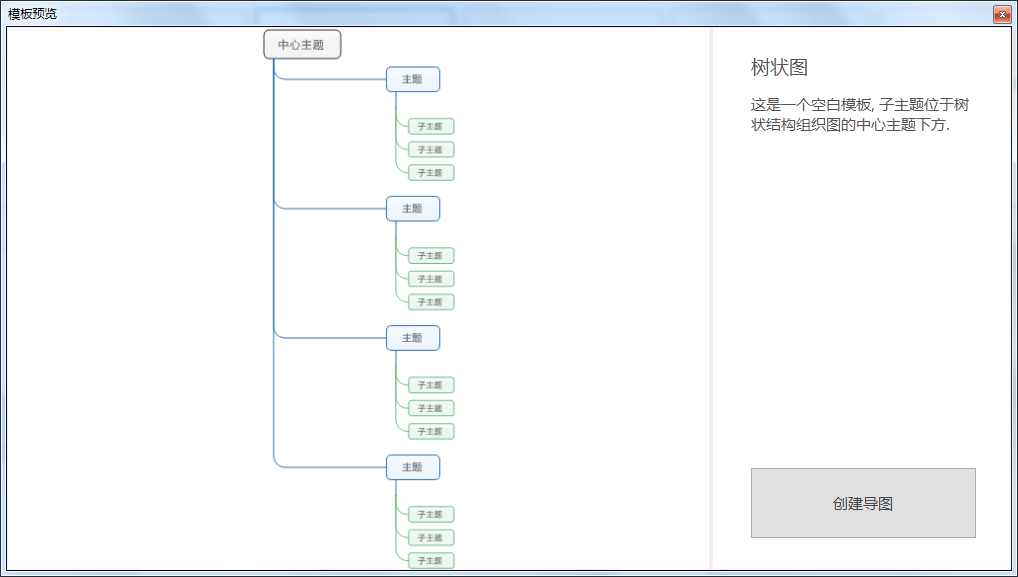Click the first 子主题 of the second branch

click(x=430, y=255)
